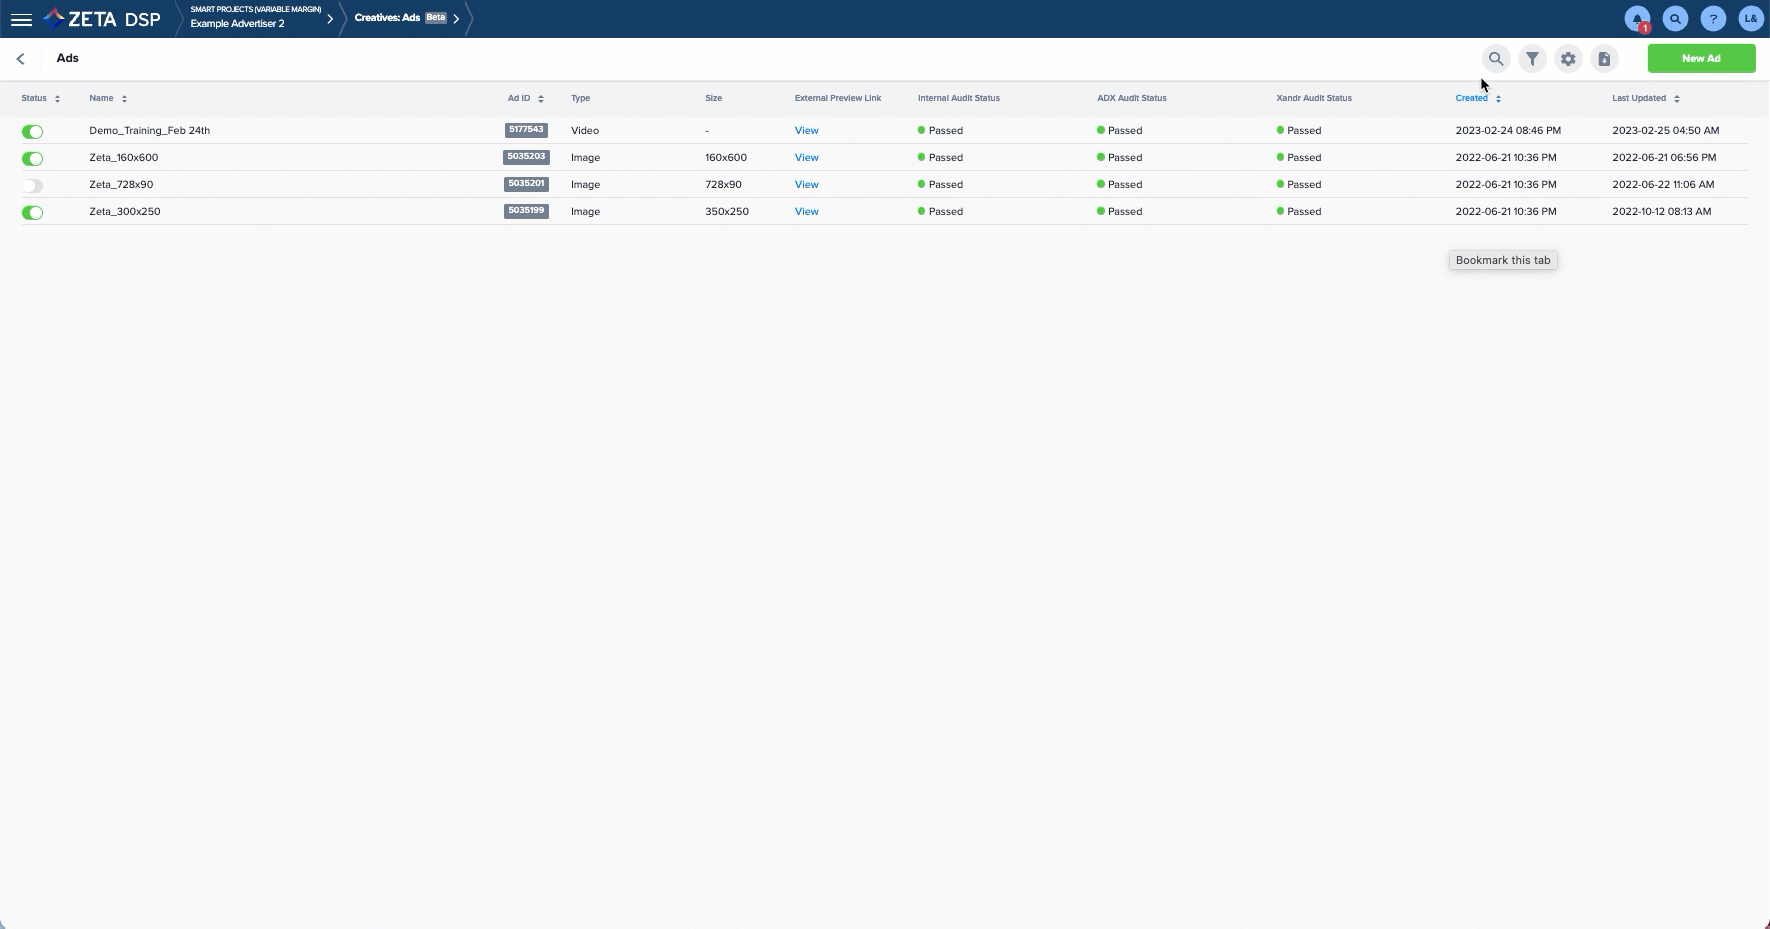
Task: Open table settings gear icon
Action: (x=1568, y=59)
